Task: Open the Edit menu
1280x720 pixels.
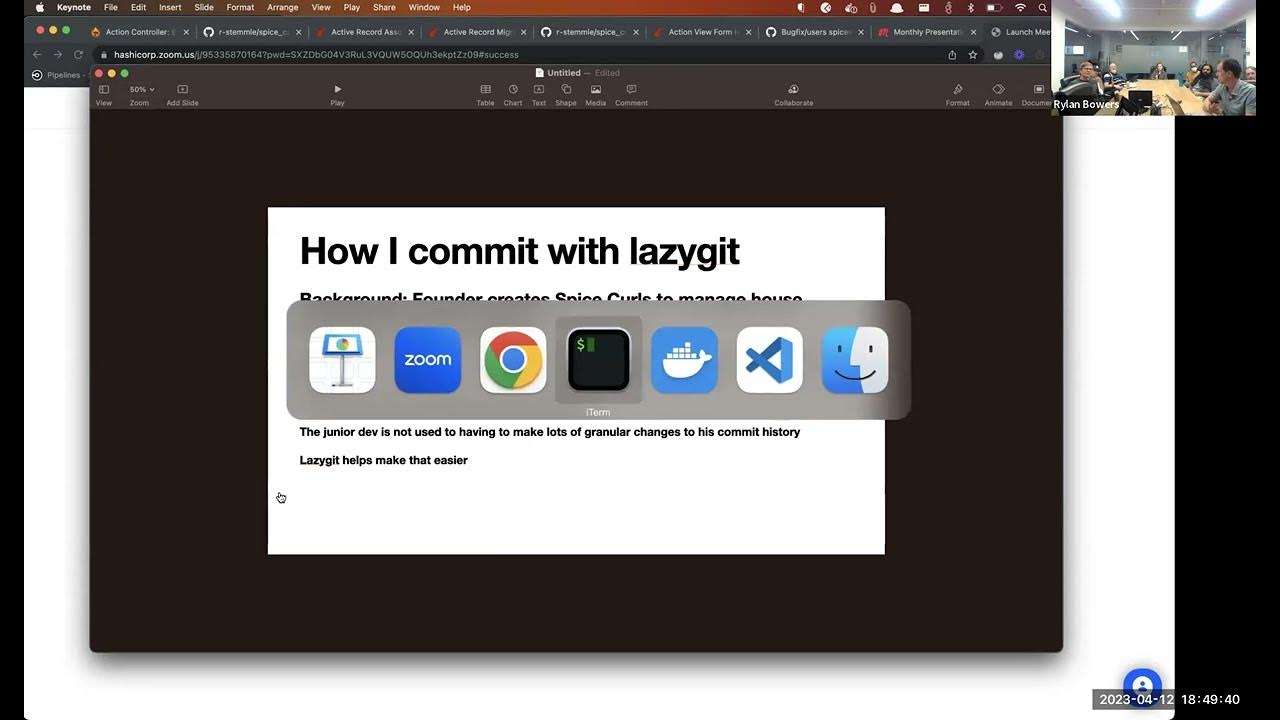Action: (138, 7)
